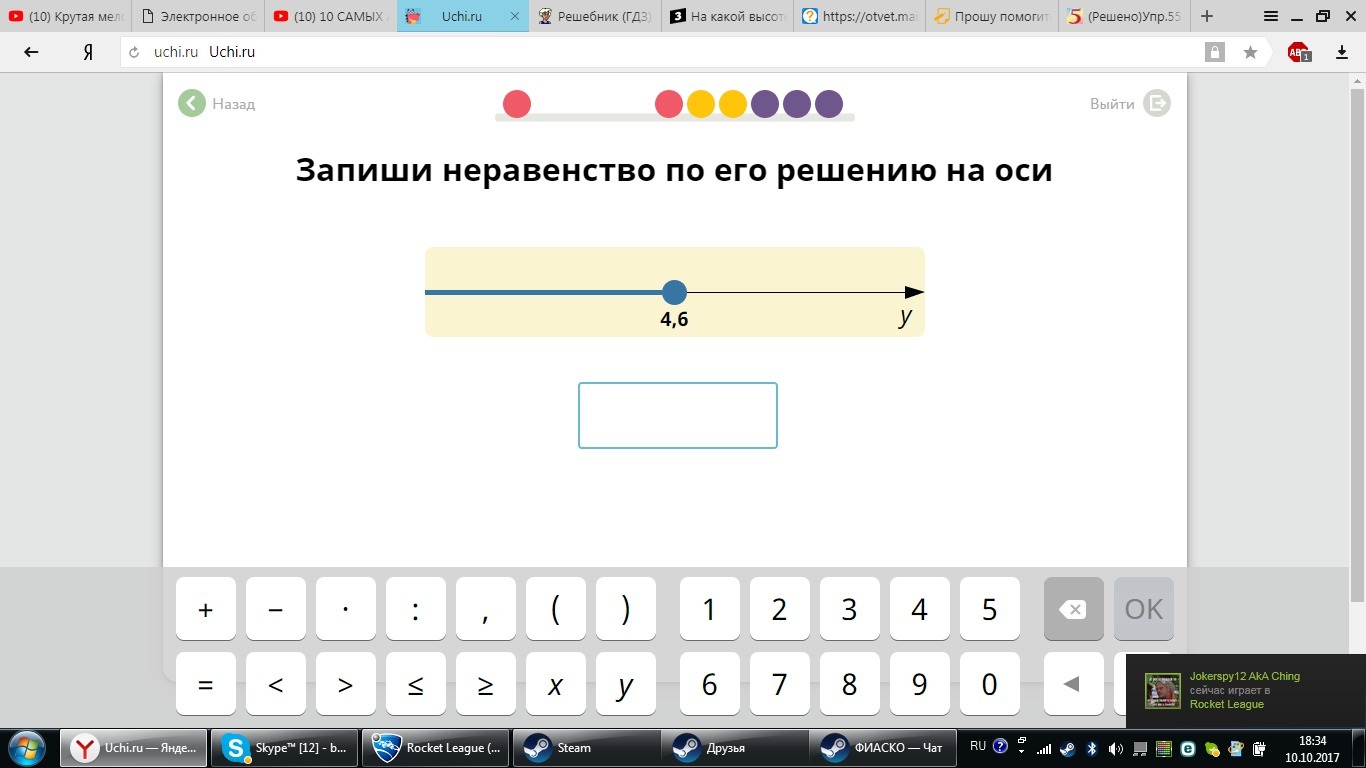Open the RU language selector in the tray

point(977,745)
